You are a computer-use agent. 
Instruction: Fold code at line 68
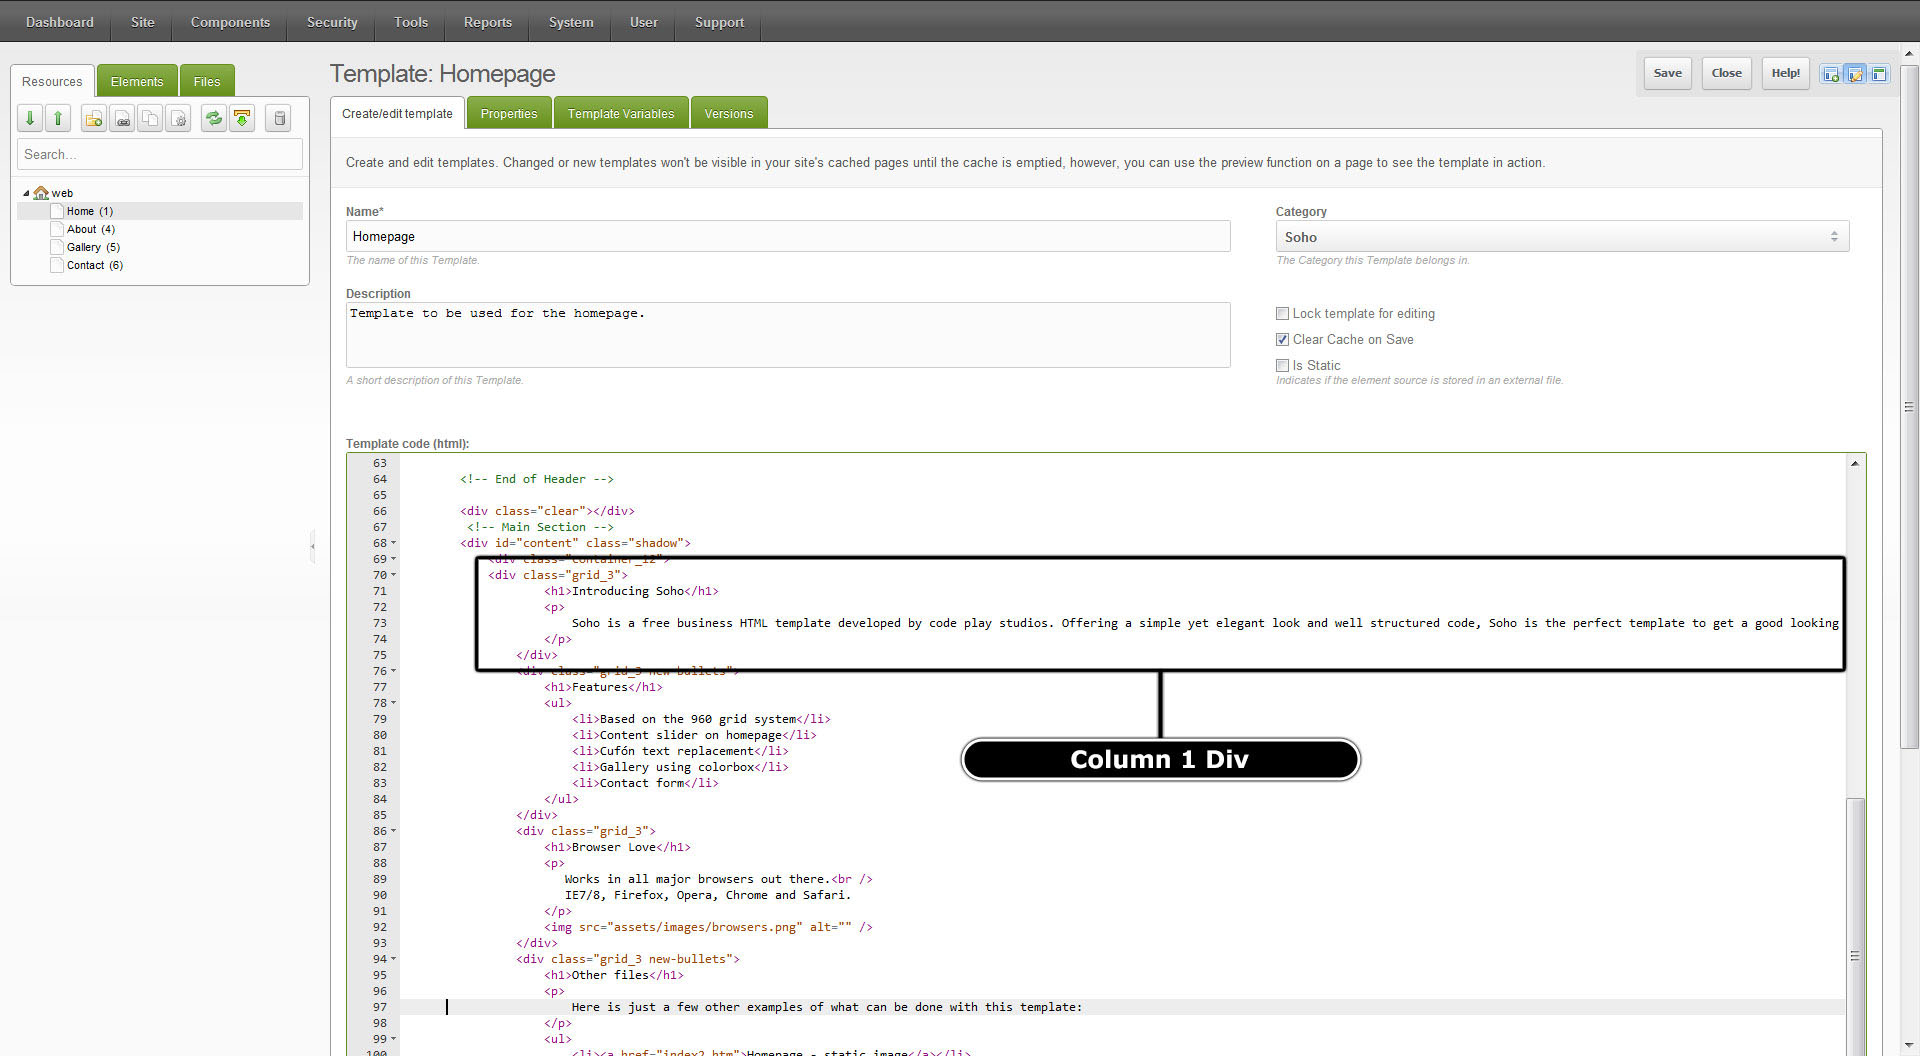393,543
